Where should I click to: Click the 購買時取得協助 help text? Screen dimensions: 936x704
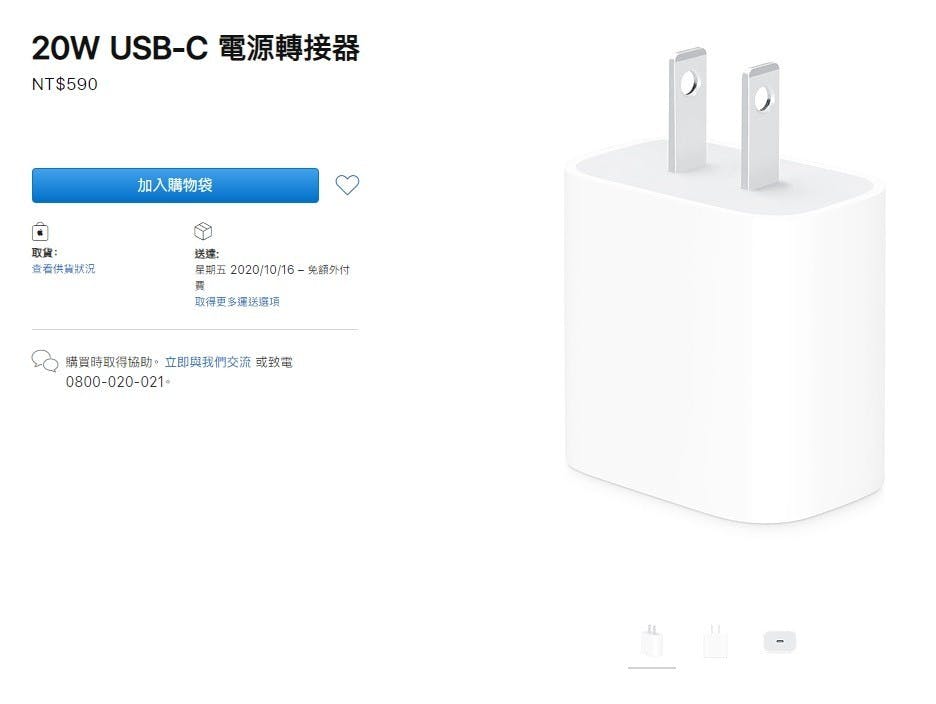(x=109, y=362)
